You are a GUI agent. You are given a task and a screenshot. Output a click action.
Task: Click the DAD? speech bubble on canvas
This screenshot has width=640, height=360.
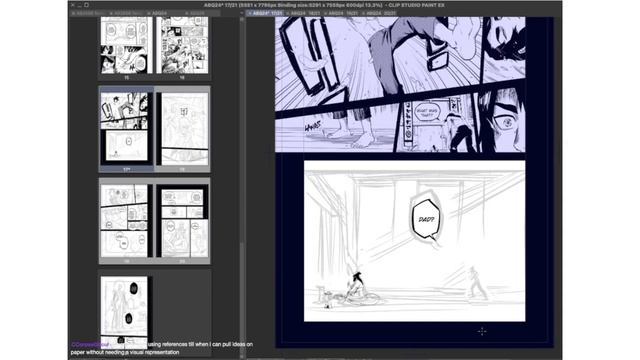pos(426,219)
